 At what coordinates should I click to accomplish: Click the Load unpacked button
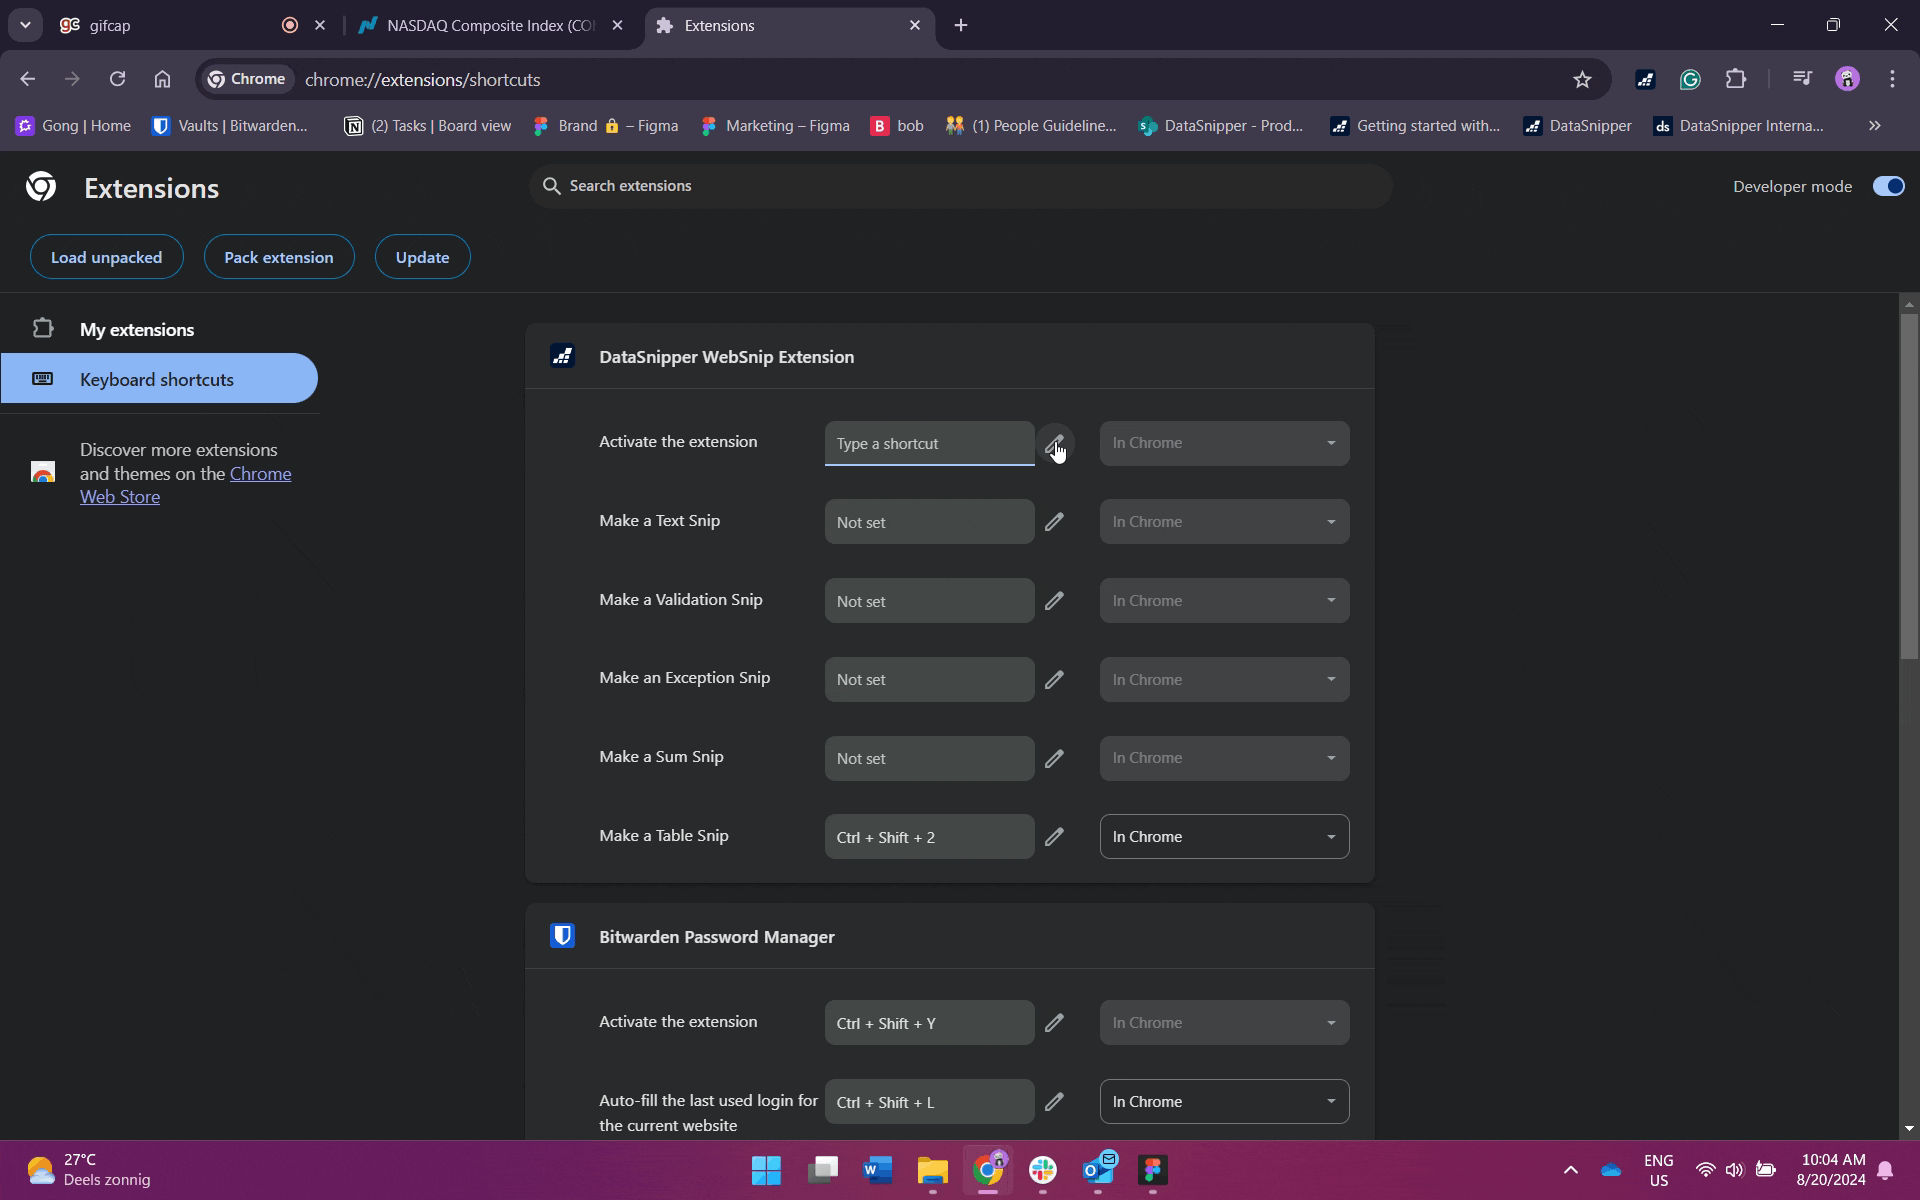[106, 257]
